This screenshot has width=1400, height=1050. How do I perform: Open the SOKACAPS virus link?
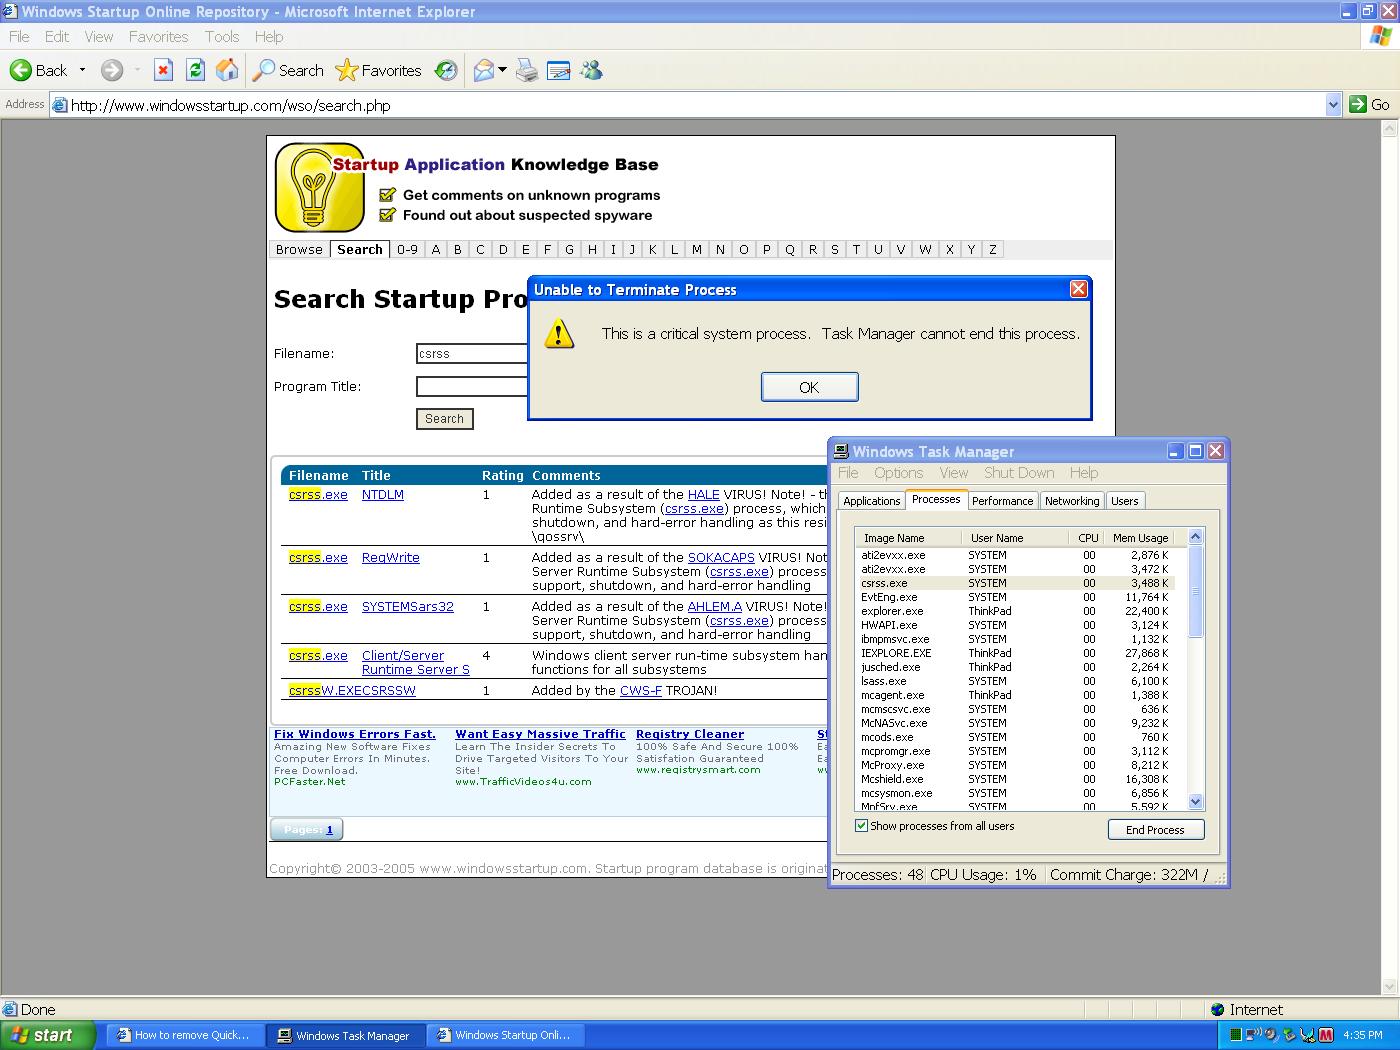(x=721, y=557)
